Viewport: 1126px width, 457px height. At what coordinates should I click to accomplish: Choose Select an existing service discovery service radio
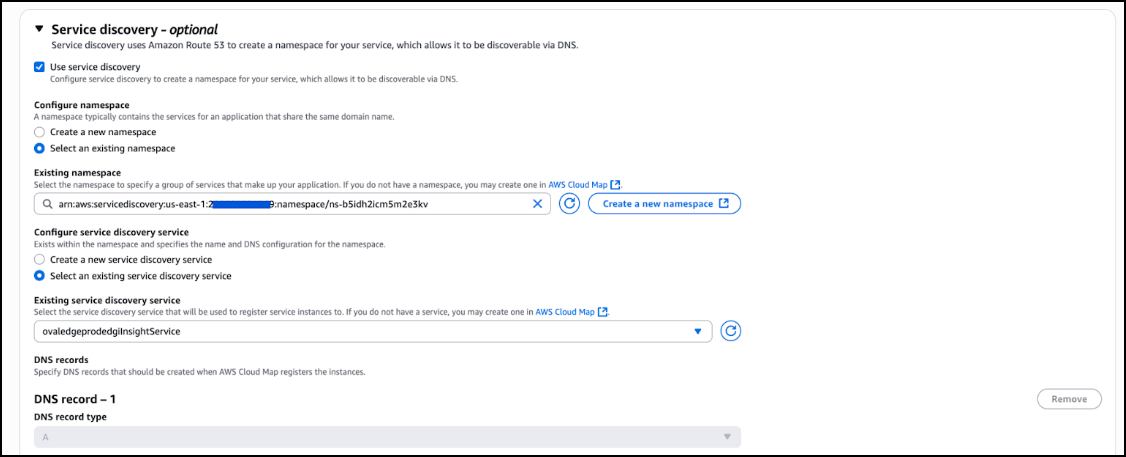39,275
